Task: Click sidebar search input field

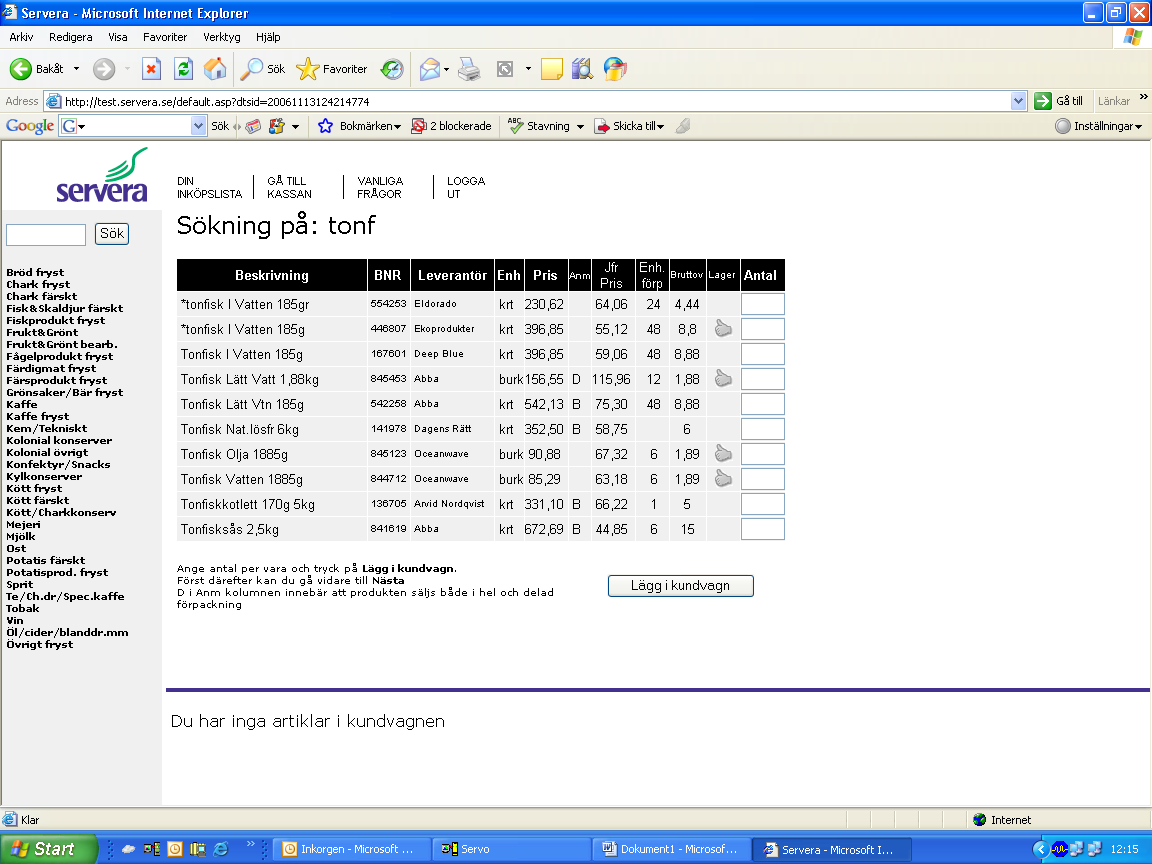Action: point(46,234)
